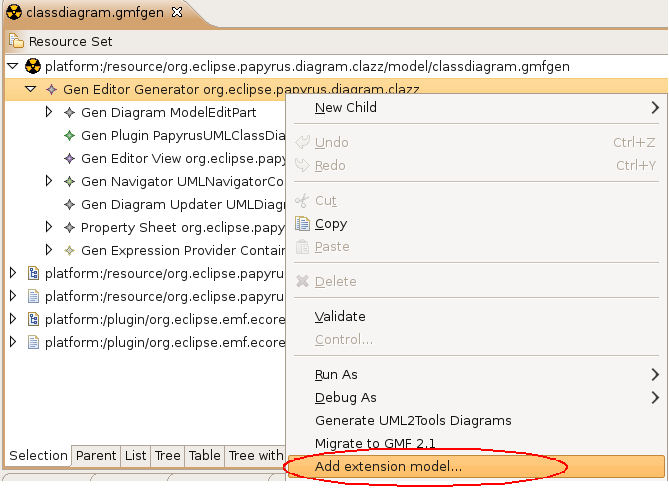The image size is (669, 489).
Task: Click the Resource Set folder icon
Action: pos(16,41)
